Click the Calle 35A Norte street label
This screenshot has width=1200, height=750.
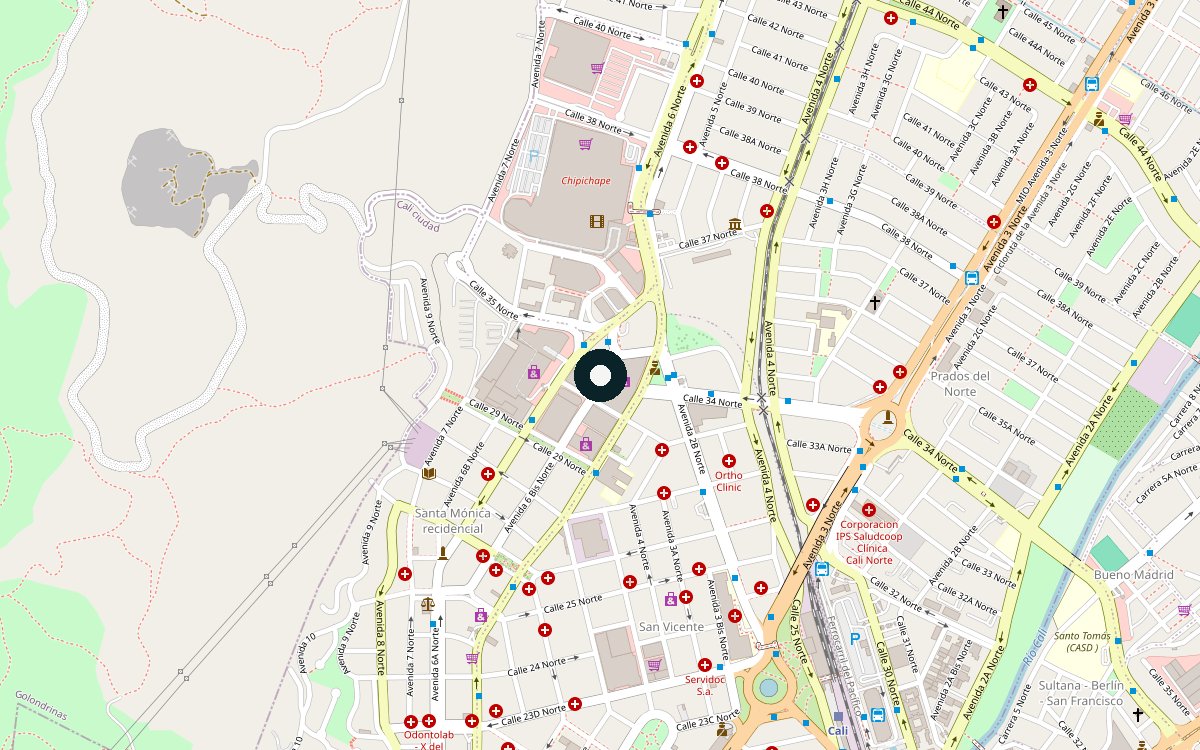coord(1006,426)
